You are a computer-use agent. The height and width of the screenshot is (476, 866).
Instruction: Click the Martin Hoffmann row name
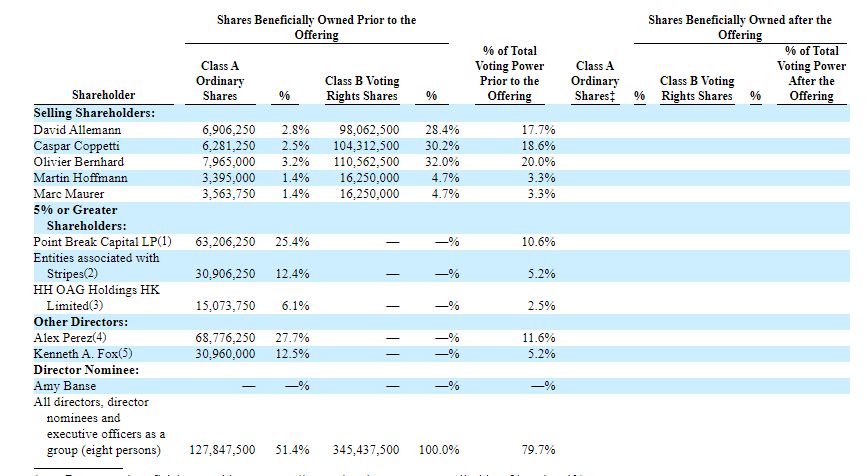pos(79,178)
